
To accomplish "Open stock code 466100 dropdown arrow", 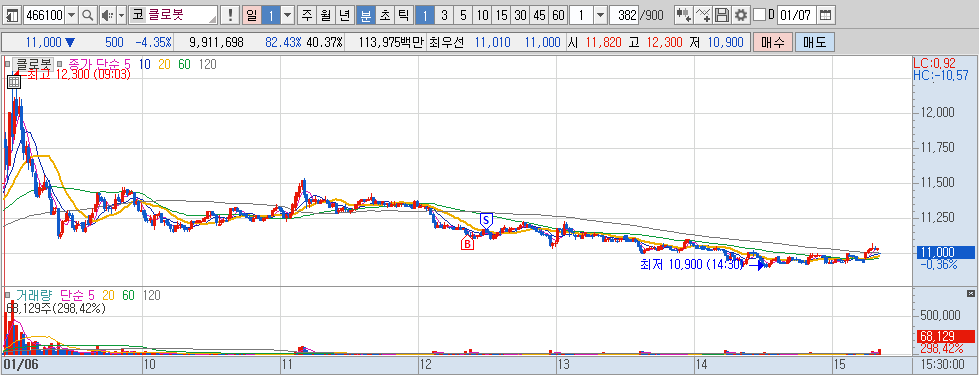I will click(72, 15).
